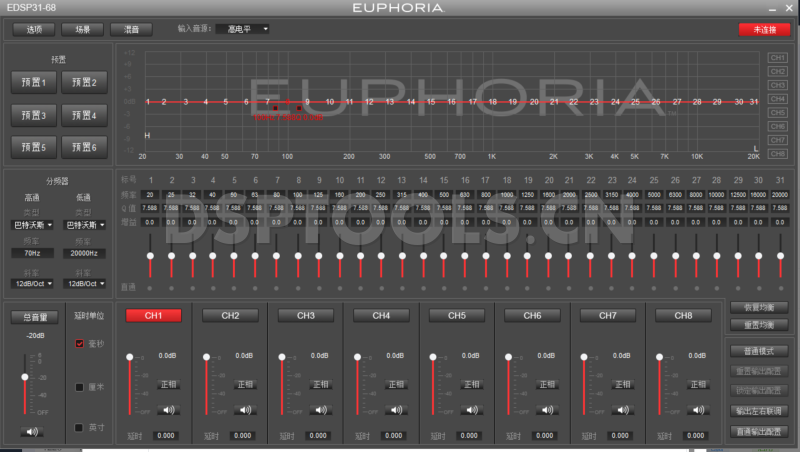Mute CH5 with its speaker icon
Viewport: 800px width, 452px height.
[471, 409]
